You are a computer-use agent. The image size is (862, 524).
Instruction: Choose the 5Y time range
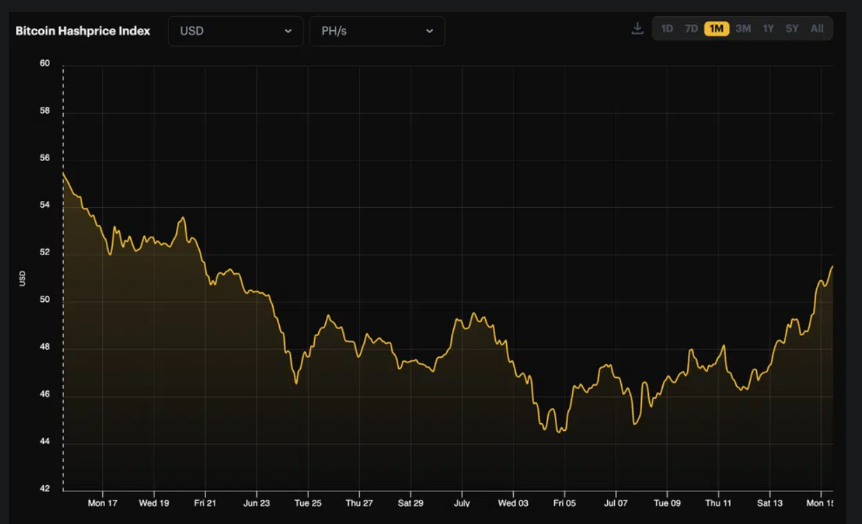pos(792,29)
